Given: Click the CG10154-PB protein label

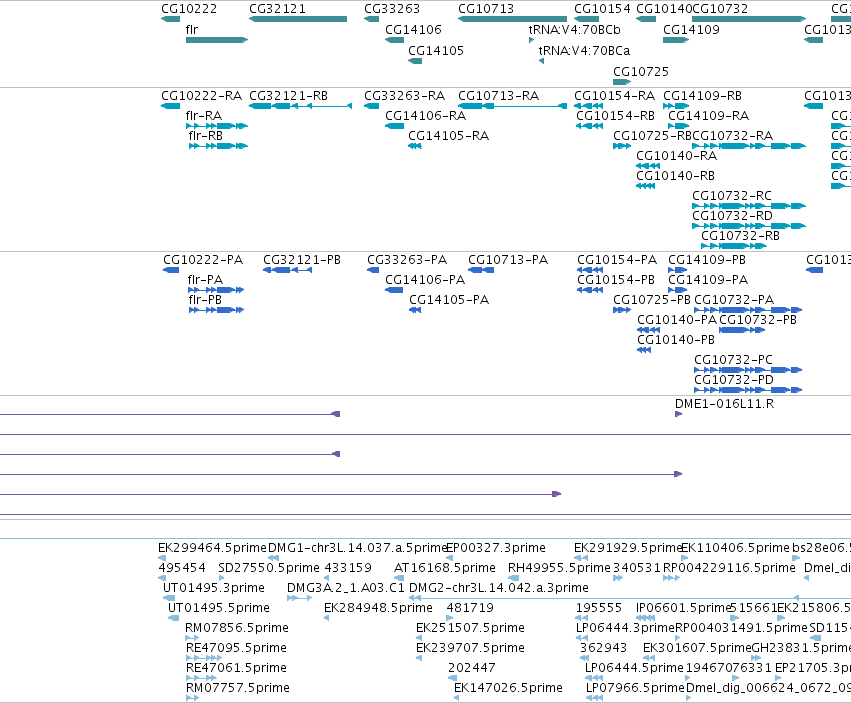Looking at the screenshot, I should tap(616, 280).
